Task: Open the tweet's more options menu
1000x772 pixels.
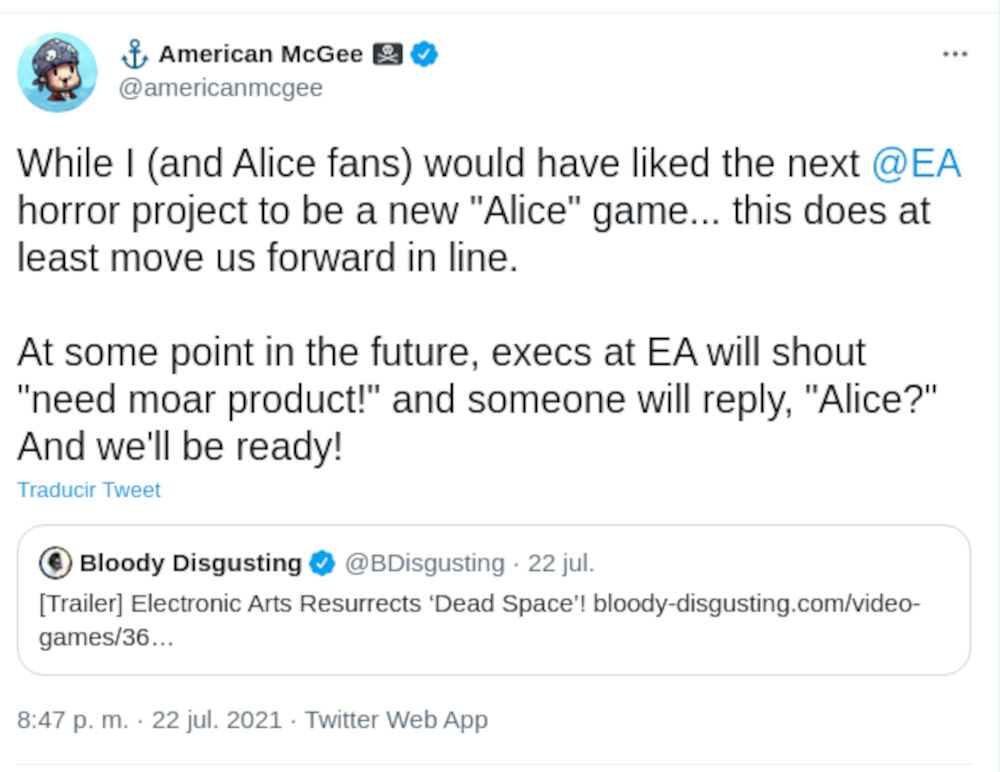Action: point(955,54)
